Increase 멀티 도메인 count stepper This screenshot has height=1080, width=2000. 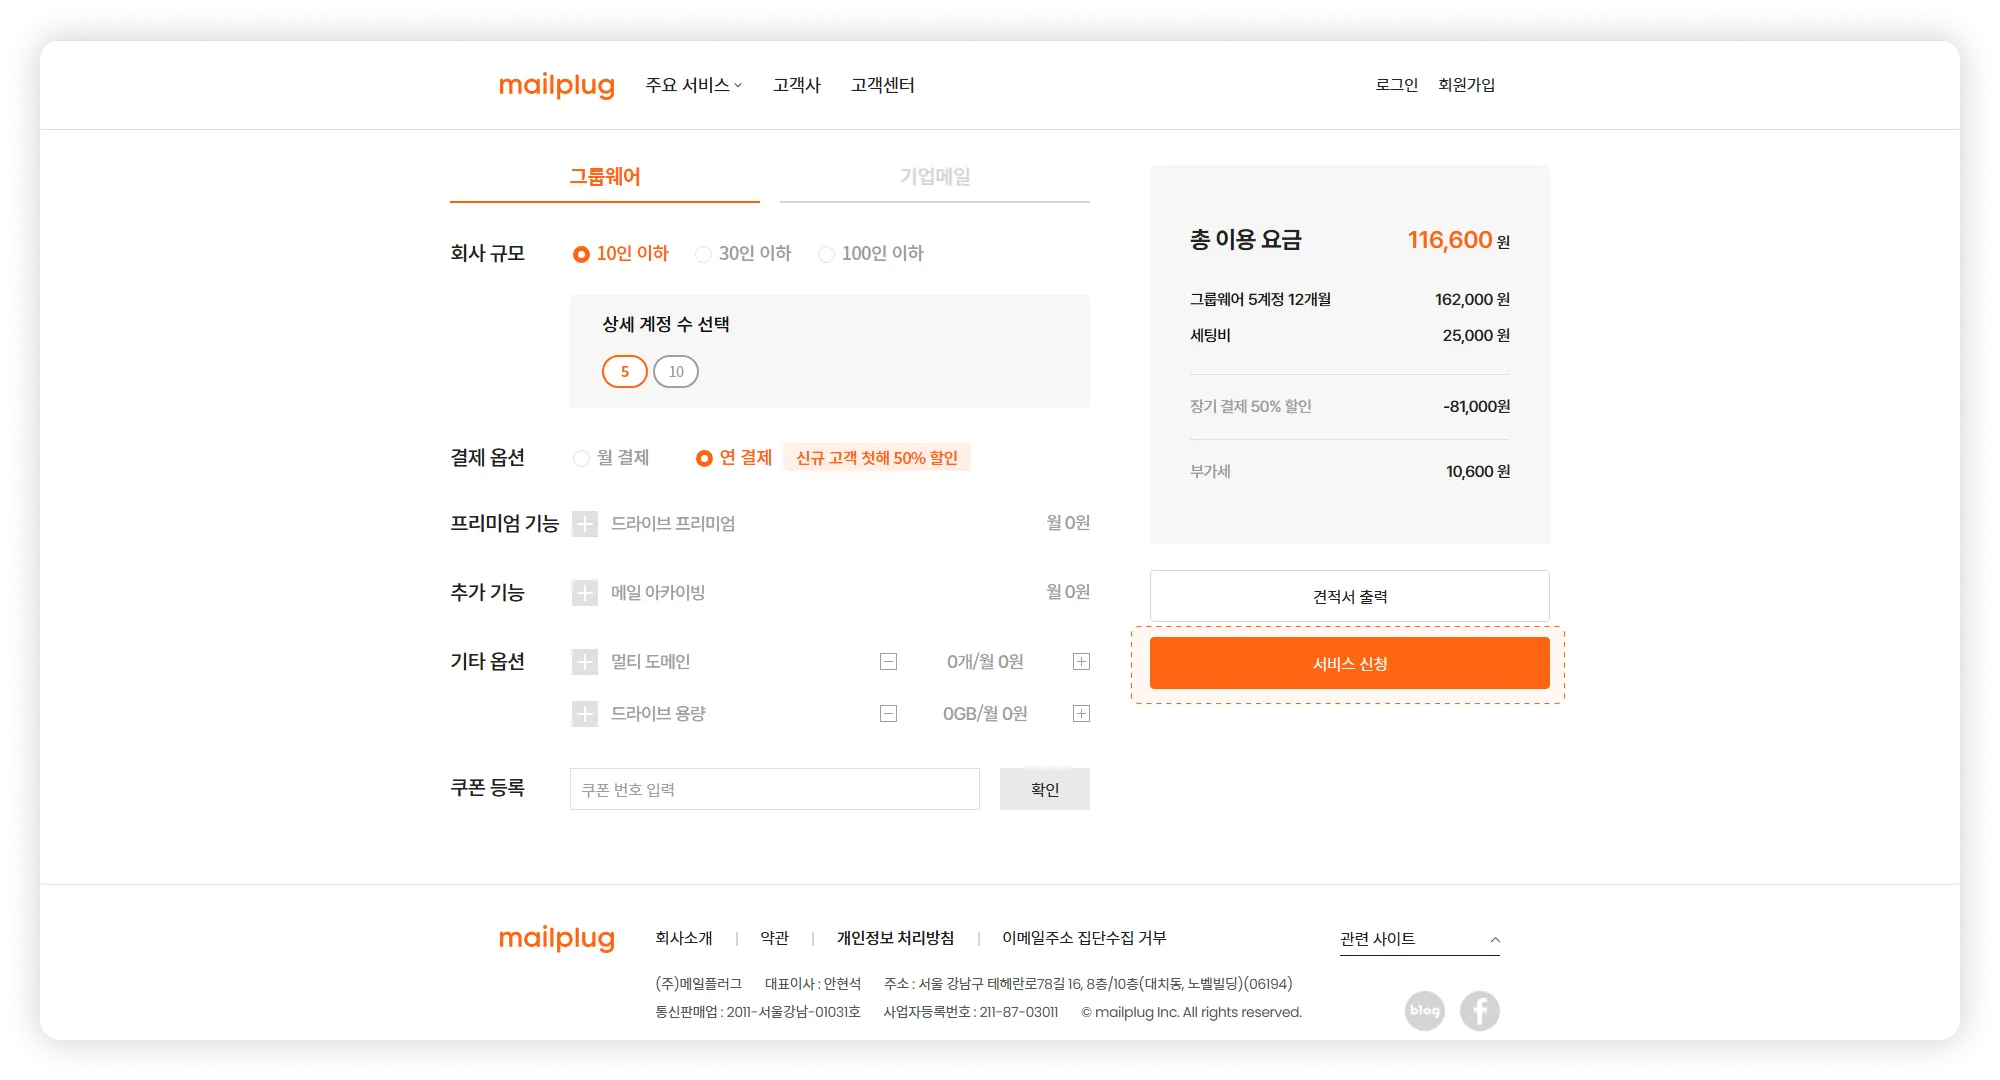(x=1081, y=662)
